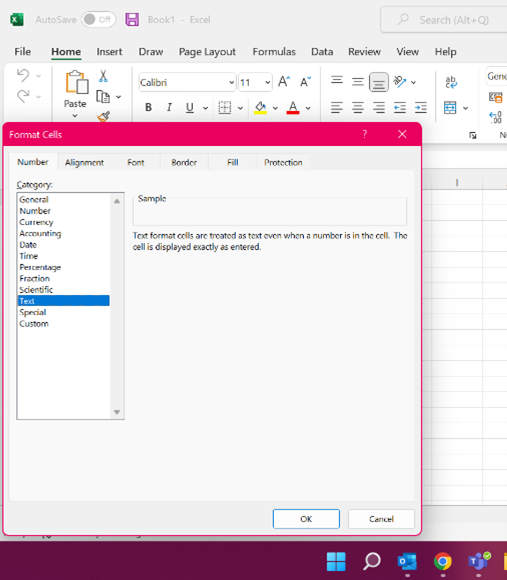
Task: Click Decrease Indent icon
Action: click(x=400, y=108)
